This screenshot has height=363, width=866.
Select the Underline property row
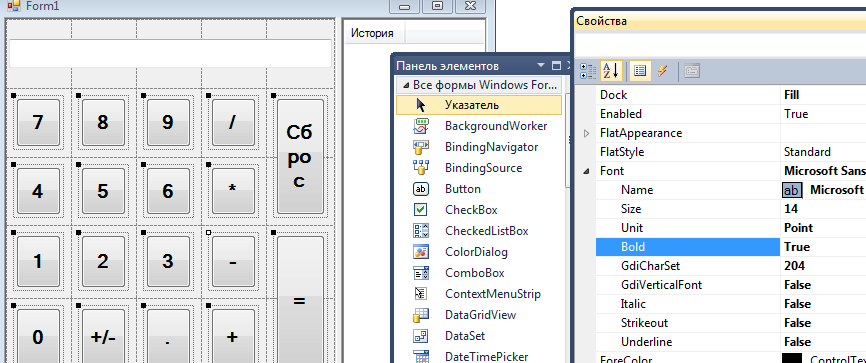pos(731,342)
